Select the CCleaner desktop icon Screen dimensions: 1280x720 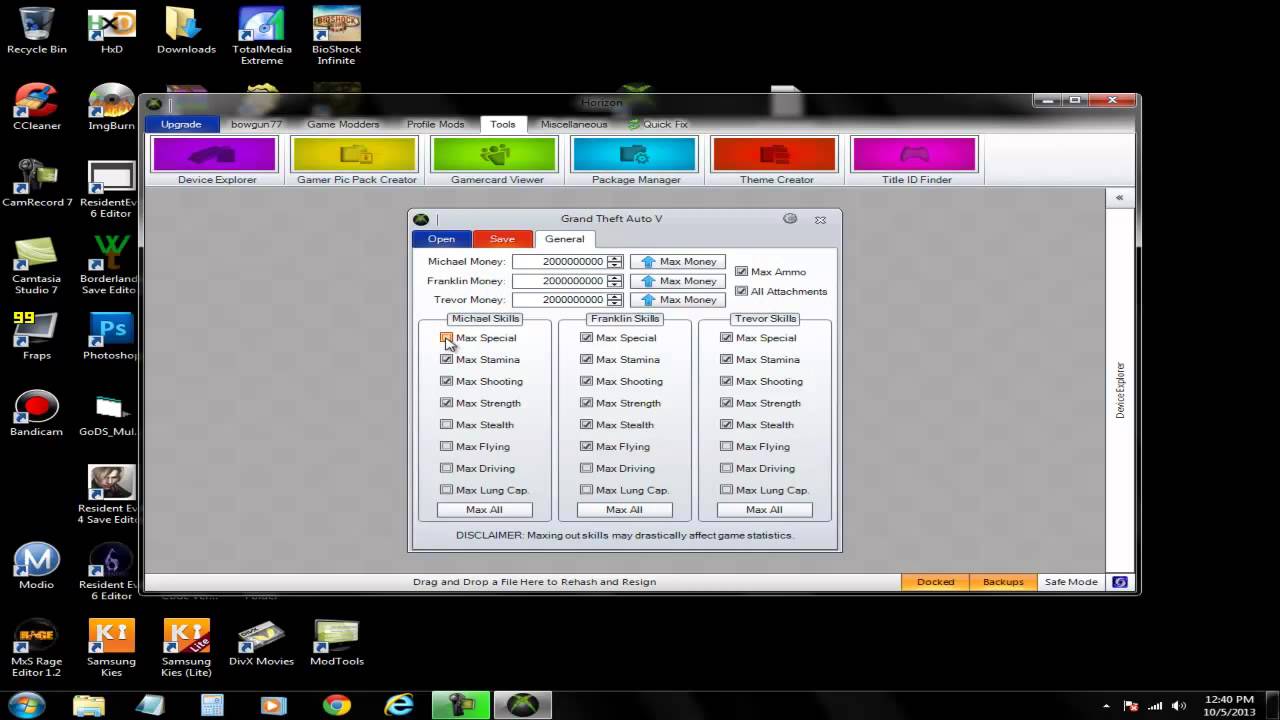click(x=37, y=107)
